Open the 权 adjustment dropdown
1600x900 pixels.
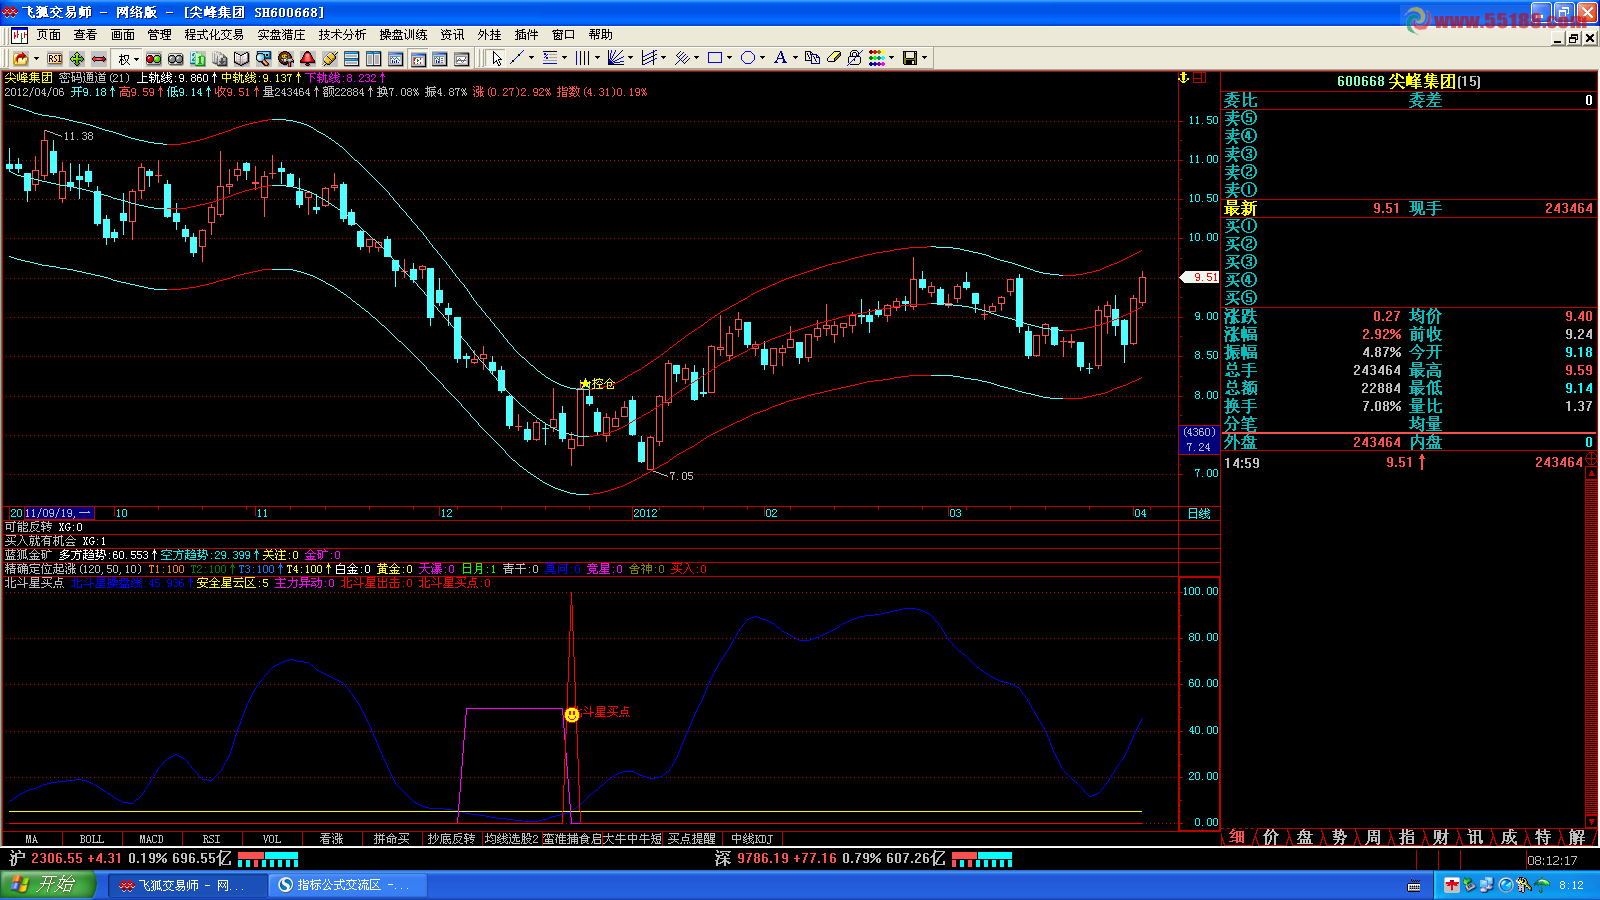[x=127, y=59]
